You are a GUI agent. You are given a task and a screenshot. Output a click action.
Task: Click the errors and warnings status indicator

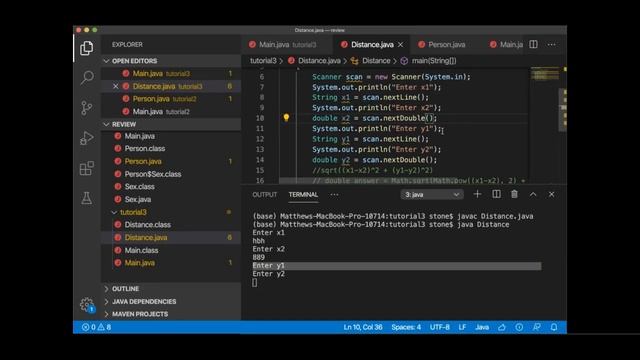click(x=96, y=327)
